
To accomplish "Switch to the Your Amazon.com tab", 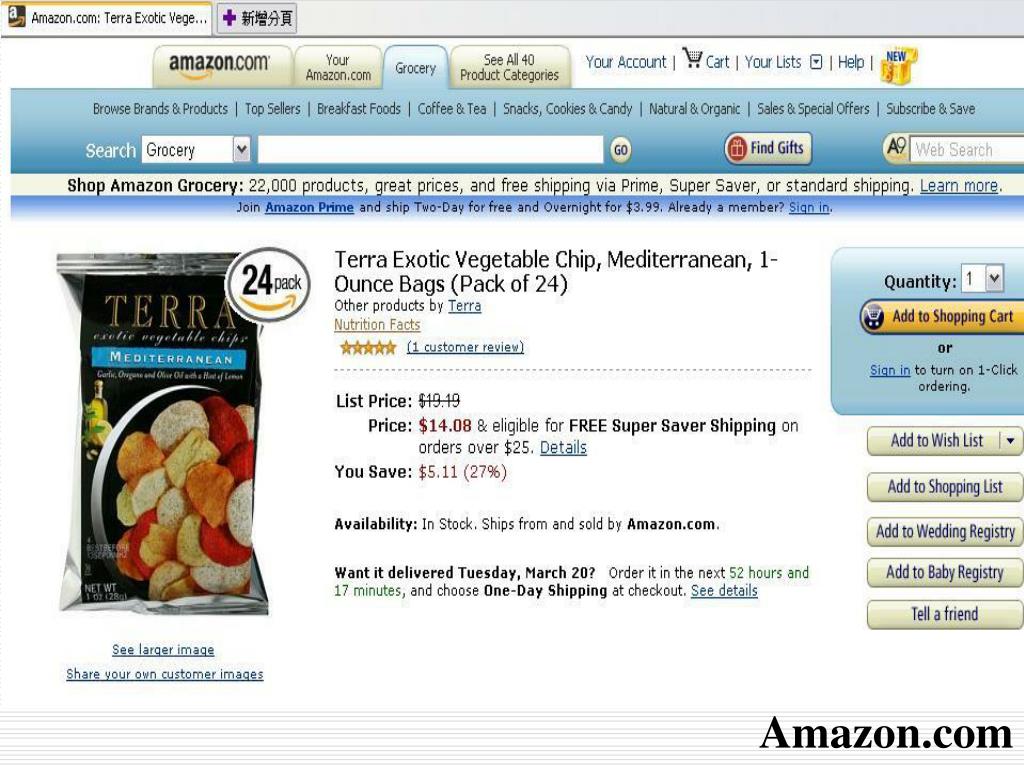I will (x=338, y=67).
